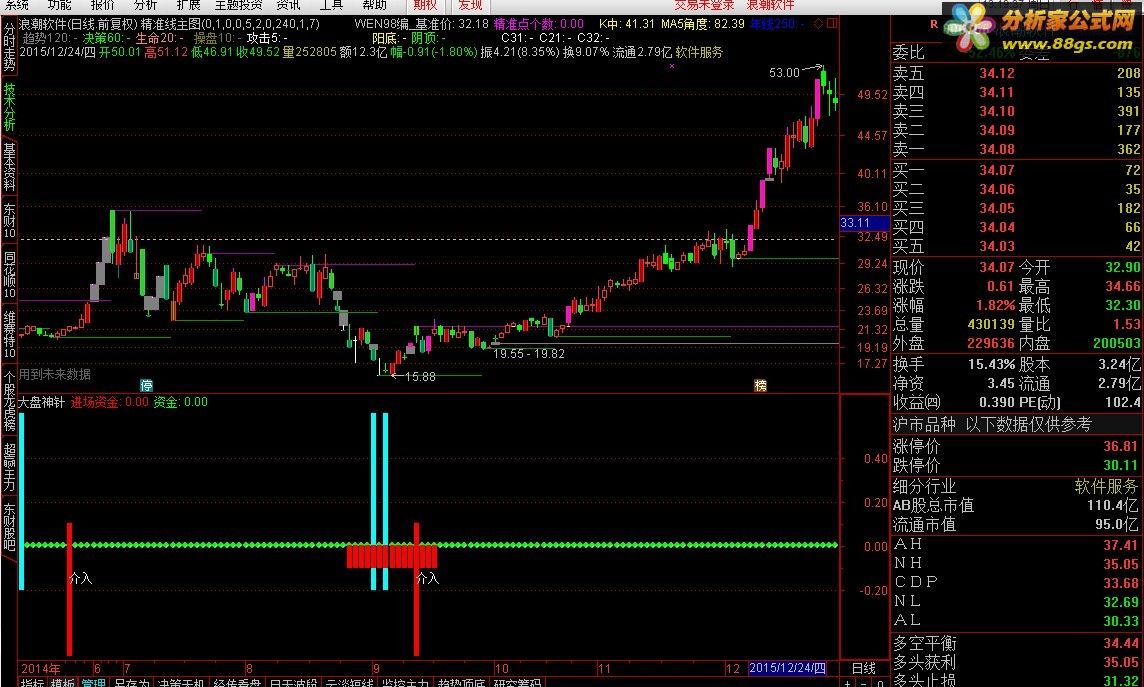This screenshot has width=1144, height=687.
Task: Select the 经传看盘 indicator tab
Action: point(237,683)
